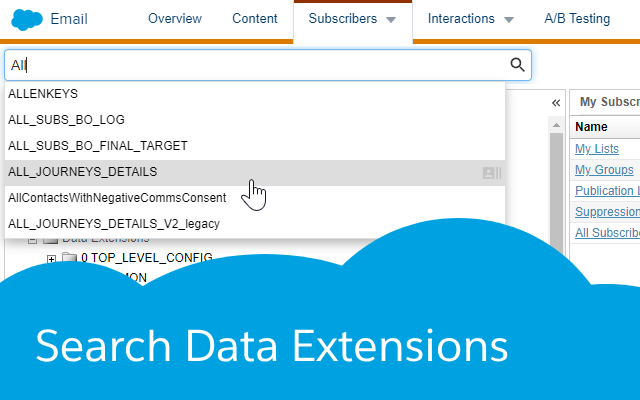
Task: Collapse the left panel with double chevron
Action: click(x=556, y=102)
